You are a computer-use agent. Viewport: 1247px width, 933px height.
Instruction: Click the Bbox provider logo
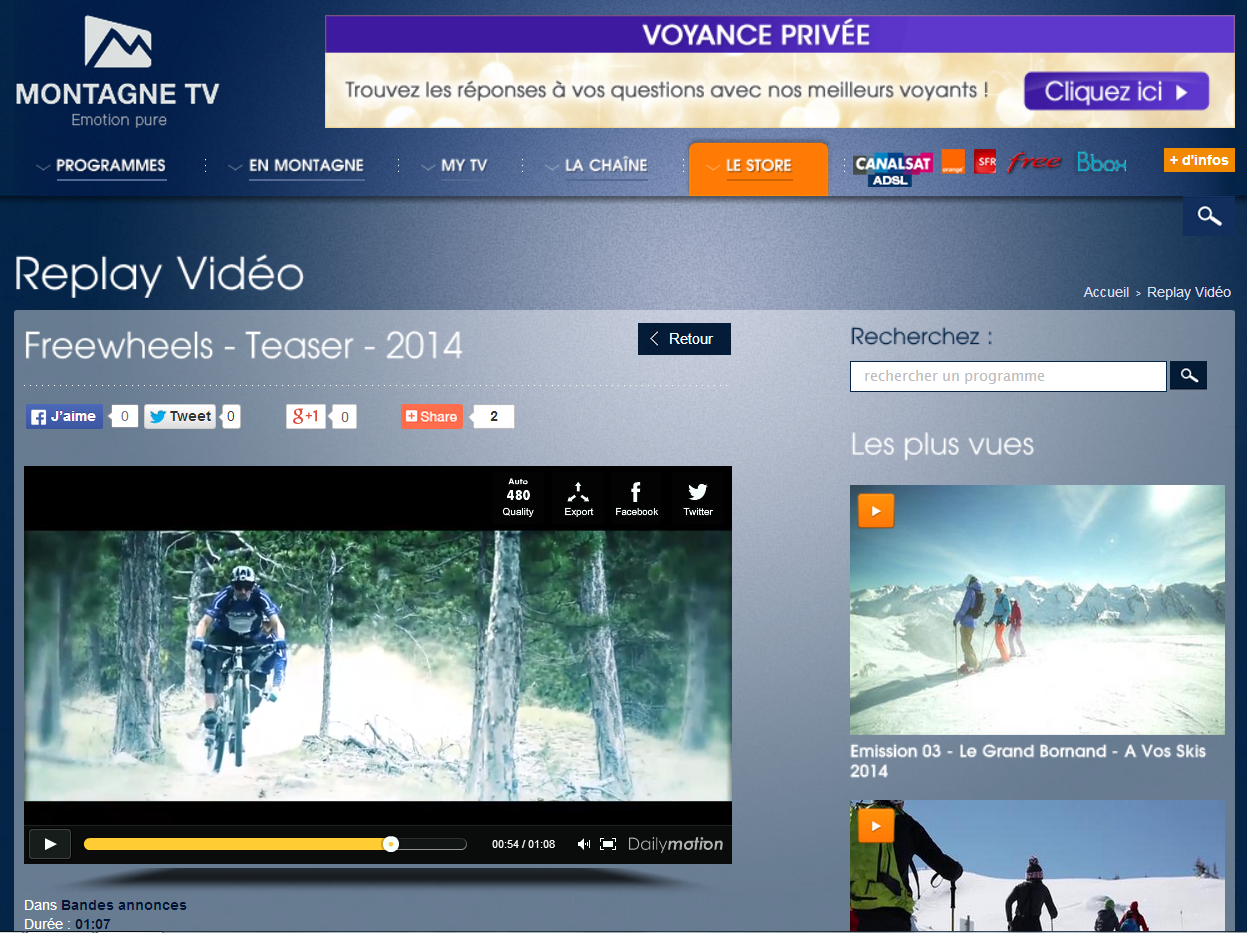tap(1101, 162)
